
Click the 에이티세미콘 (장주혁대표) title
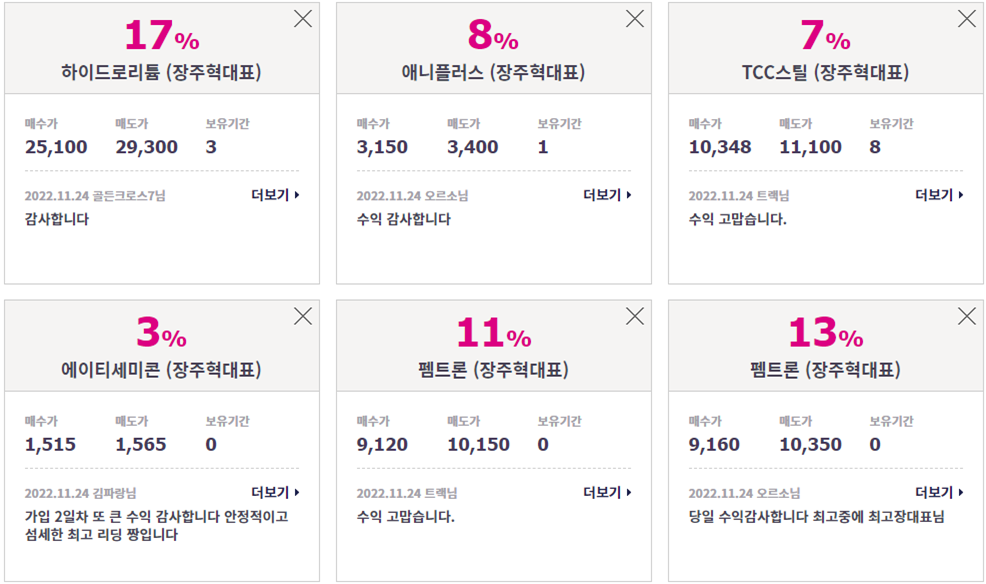pos(161,370)
